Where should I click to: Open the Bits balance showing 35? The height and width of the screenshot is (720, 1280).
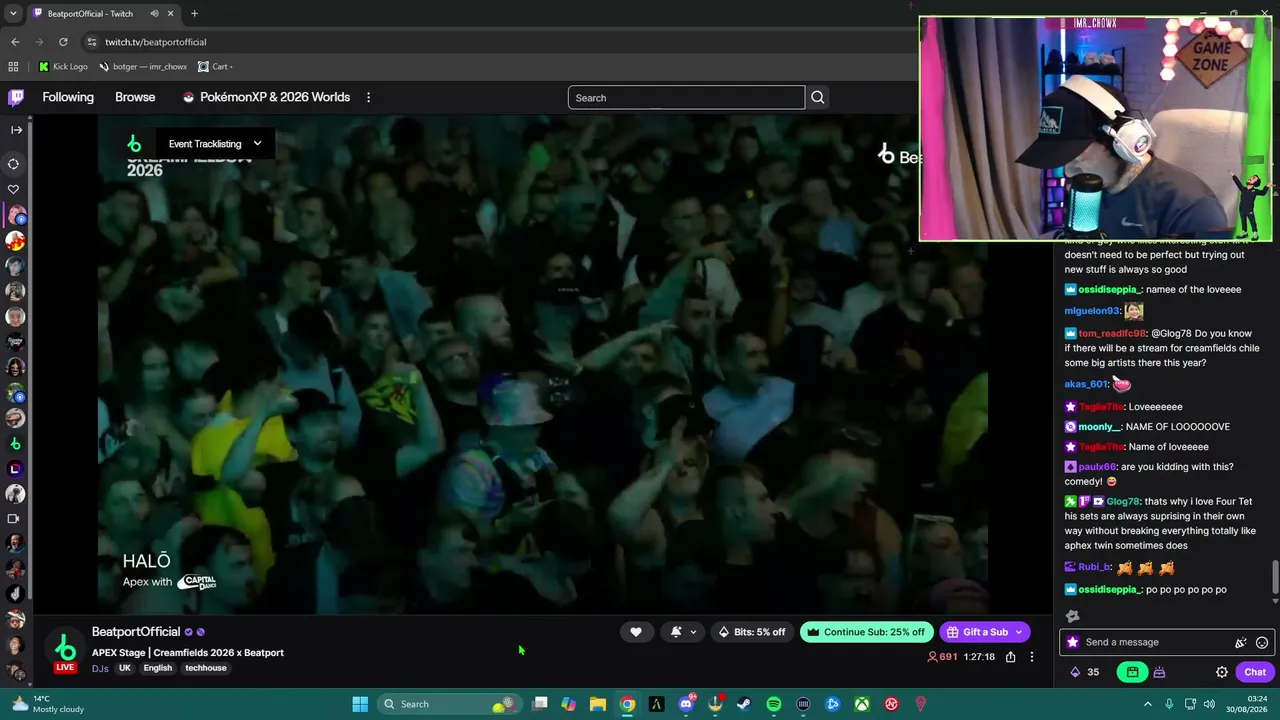1084,672
